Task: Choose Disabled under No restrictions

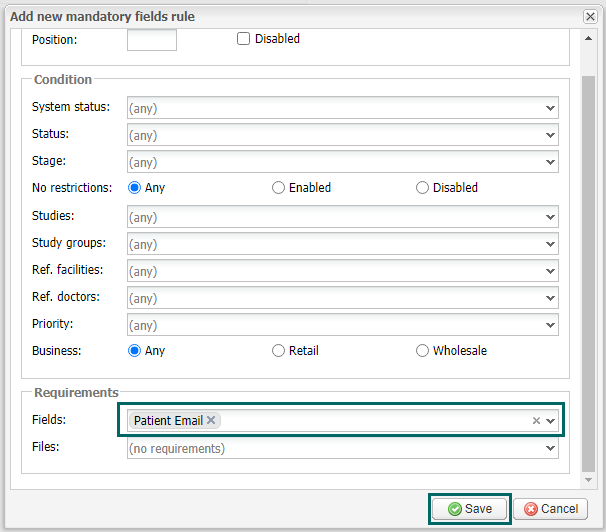Action: coord(422,188)
